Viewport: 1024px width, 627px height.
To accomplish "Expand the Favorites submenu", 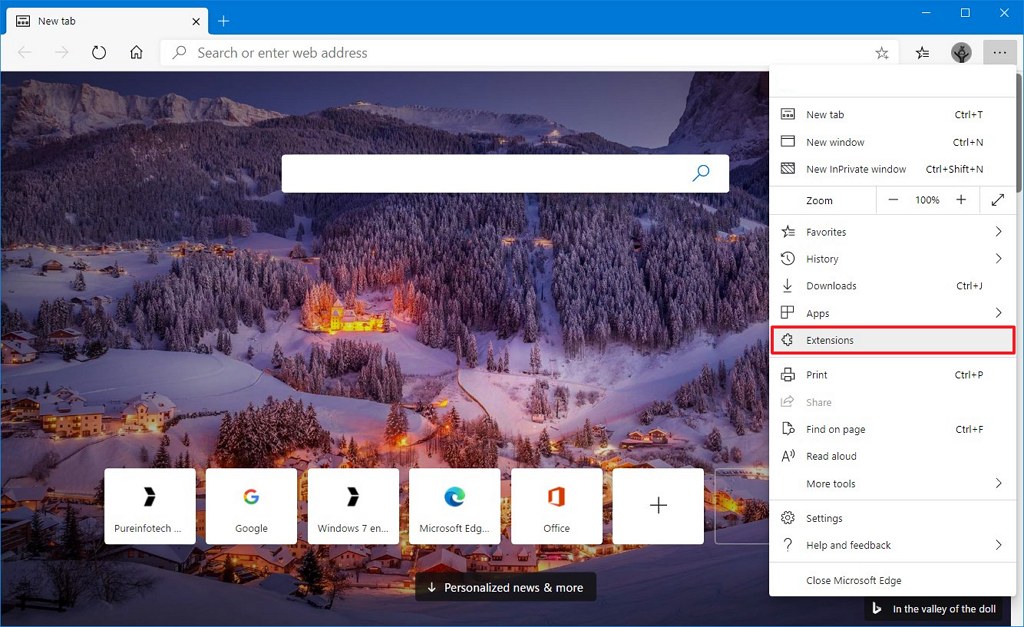I will (893, 232).
